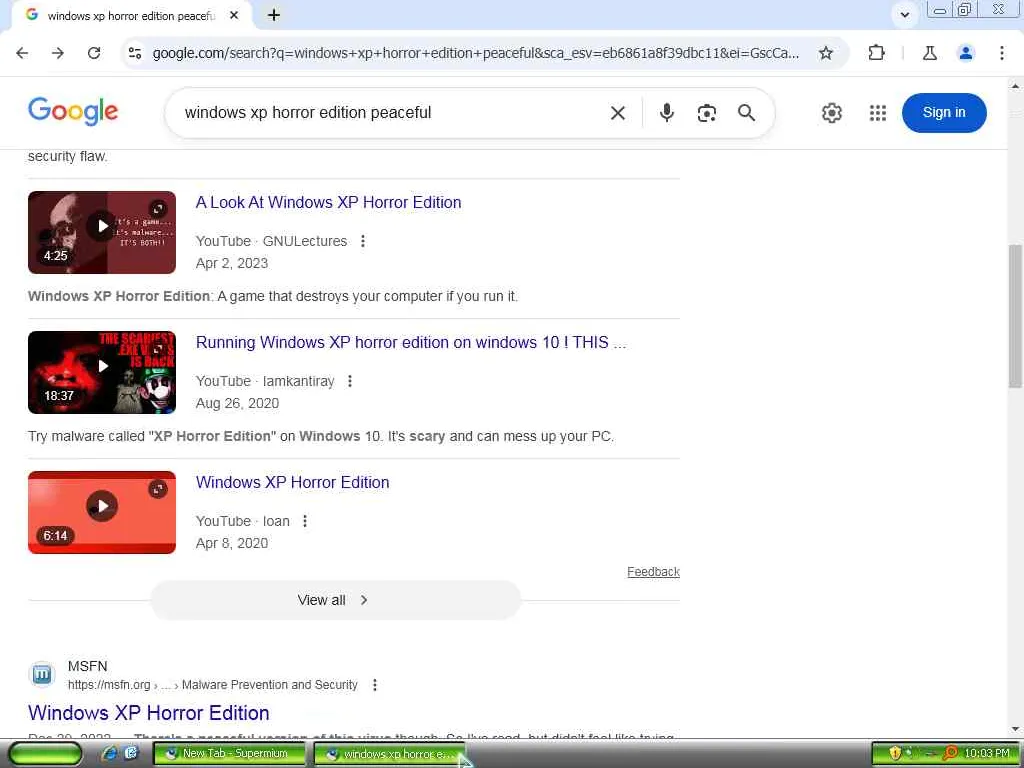Open more options for the MSFN result

[x=374, y=684]
